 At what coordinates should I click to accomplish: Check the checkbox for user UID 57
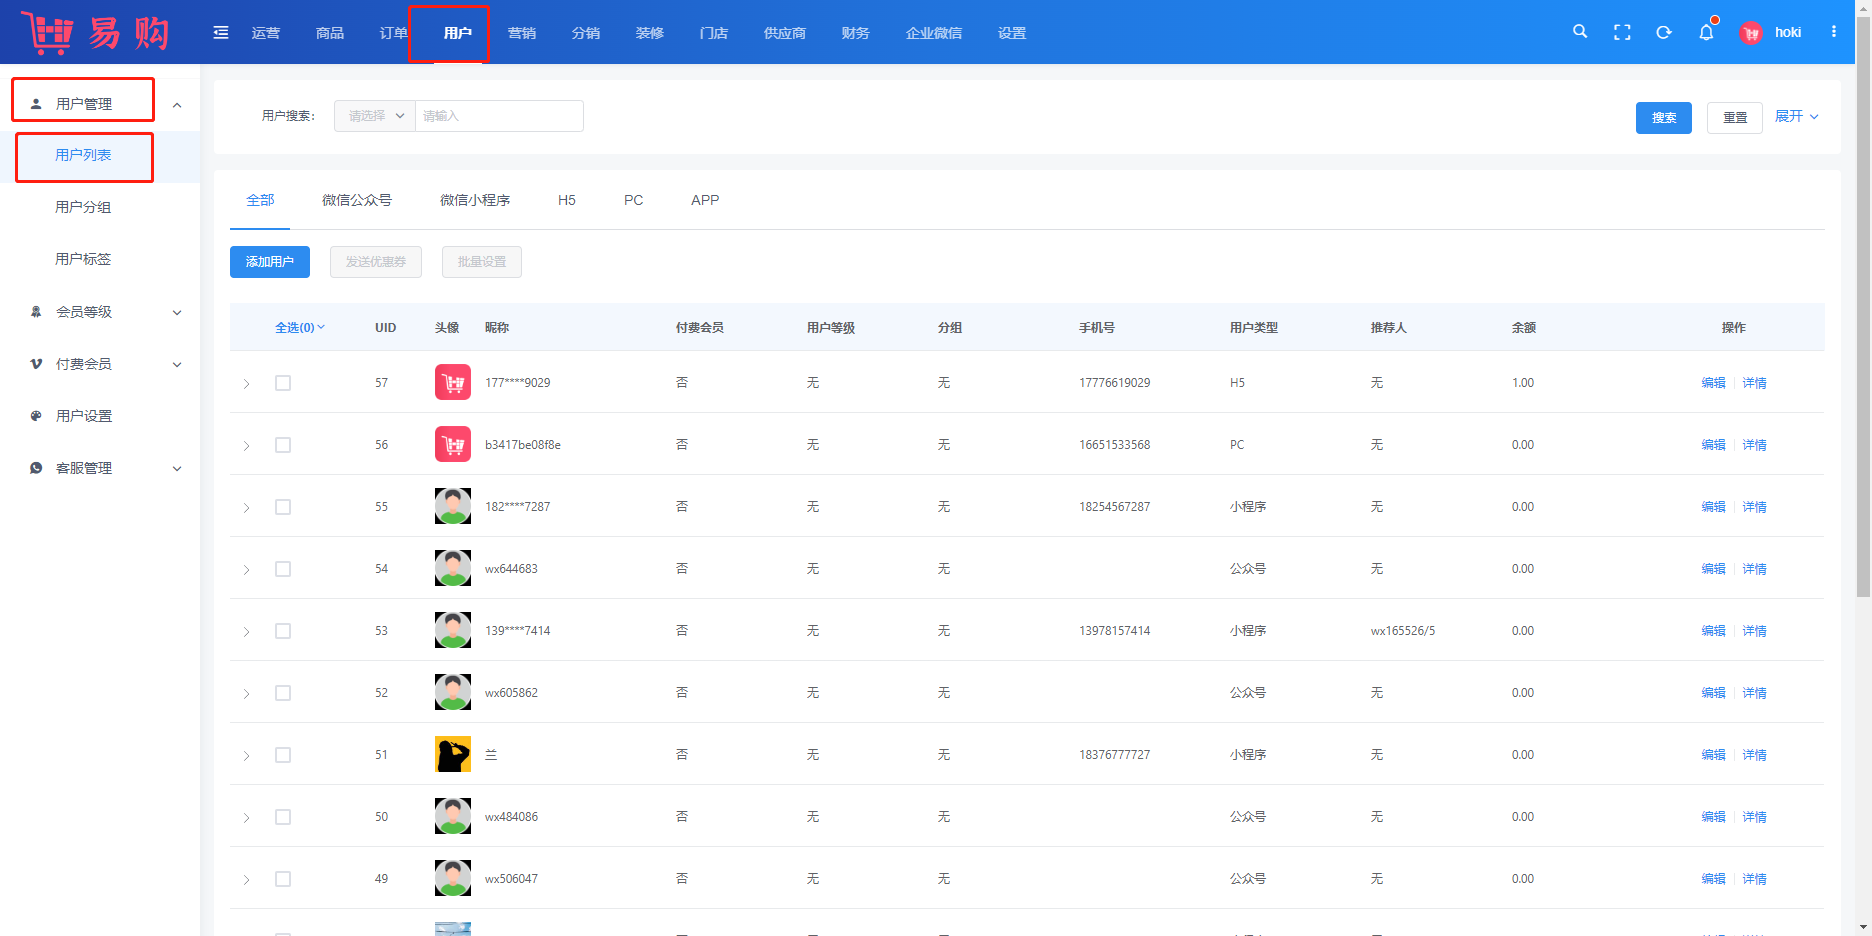click(x=283, y=383)
